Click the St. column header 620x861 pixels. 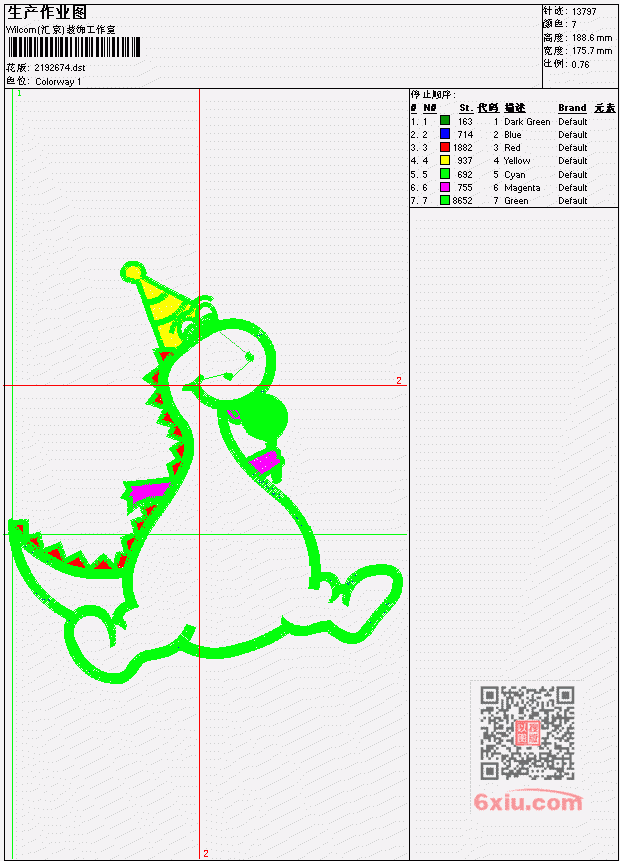(466, 108)
